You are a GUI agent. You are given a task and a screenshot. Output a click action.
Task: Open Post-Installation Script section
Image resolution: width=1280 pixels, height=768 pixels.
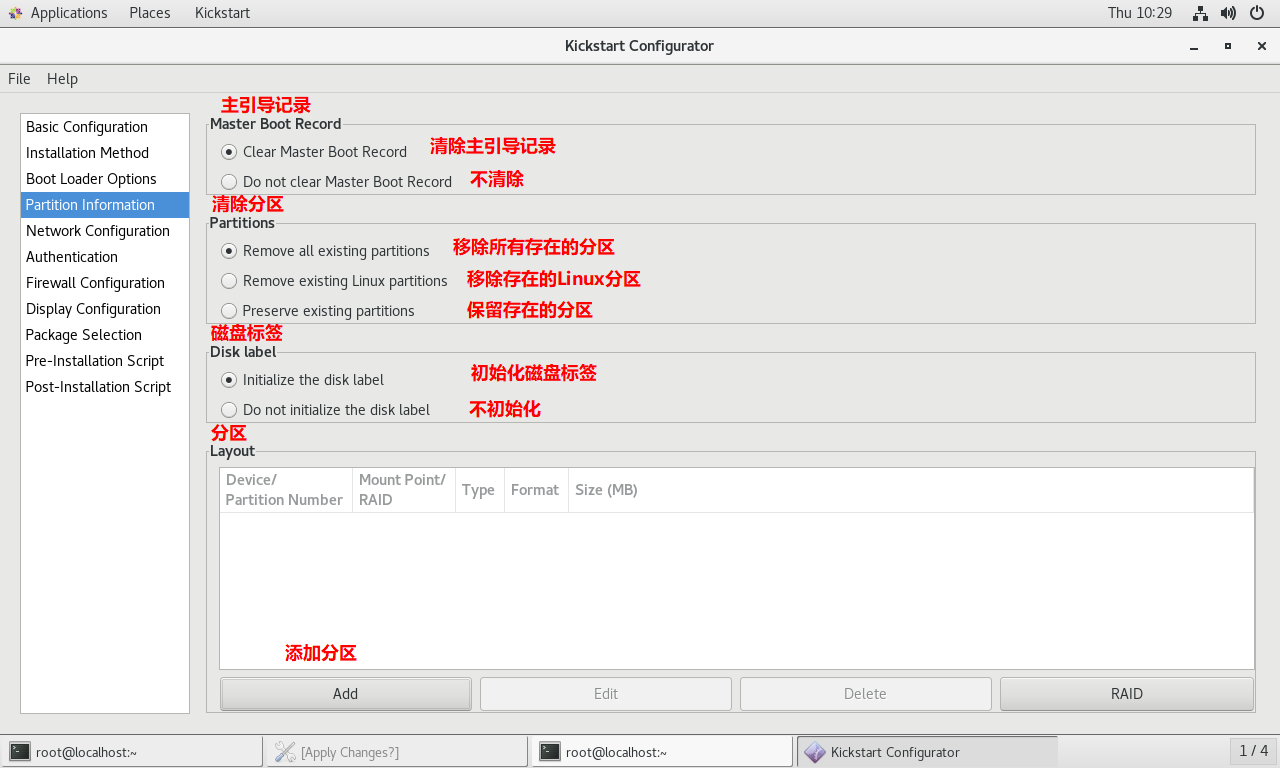pyautogui.click(x=105, y=387)
